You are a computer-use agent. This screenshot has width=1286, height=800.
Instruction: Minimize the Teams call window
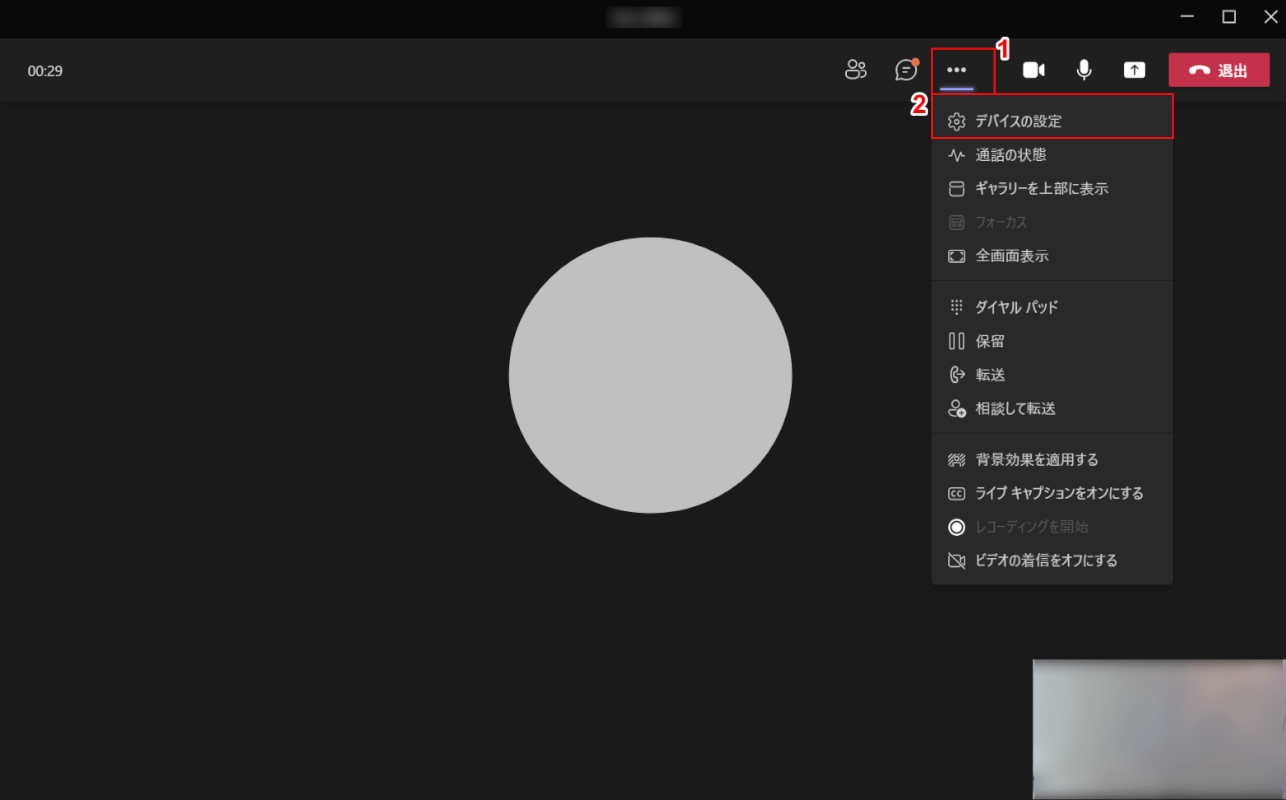pyautogui.click(x=1187, y=16)
